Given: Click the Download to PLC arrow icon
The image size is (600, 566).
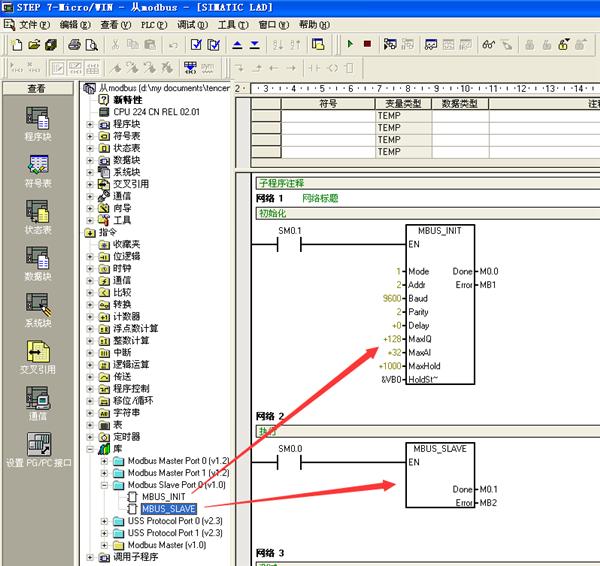Looking at the screenshot, I should click(254, 45).
